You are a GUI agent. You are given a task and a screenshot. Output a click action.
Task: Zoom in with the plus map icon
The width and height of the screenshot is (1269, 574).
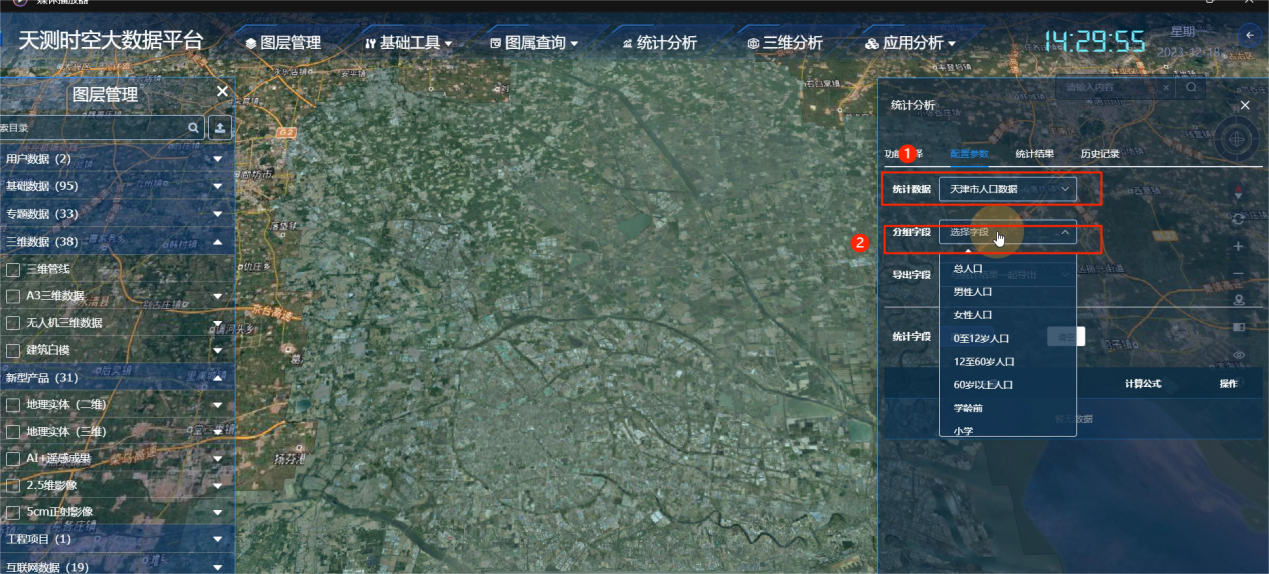point(1239,246)
